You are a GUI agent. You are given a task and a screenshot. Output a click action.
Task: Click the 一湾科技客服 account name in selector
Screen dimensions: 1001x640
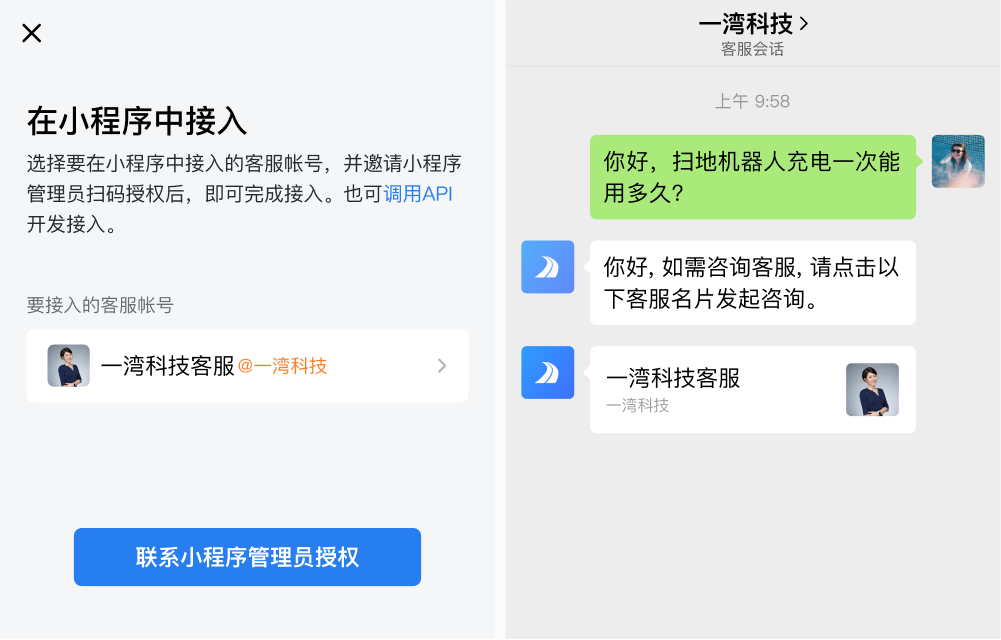coord(167,366)
